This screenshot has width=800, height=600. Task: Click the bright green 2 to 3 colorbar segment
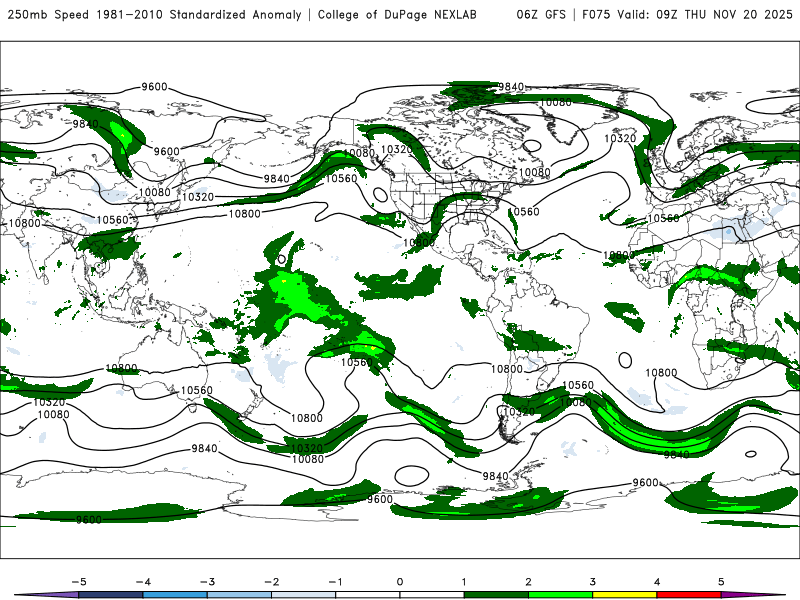[x=560, y=595]
